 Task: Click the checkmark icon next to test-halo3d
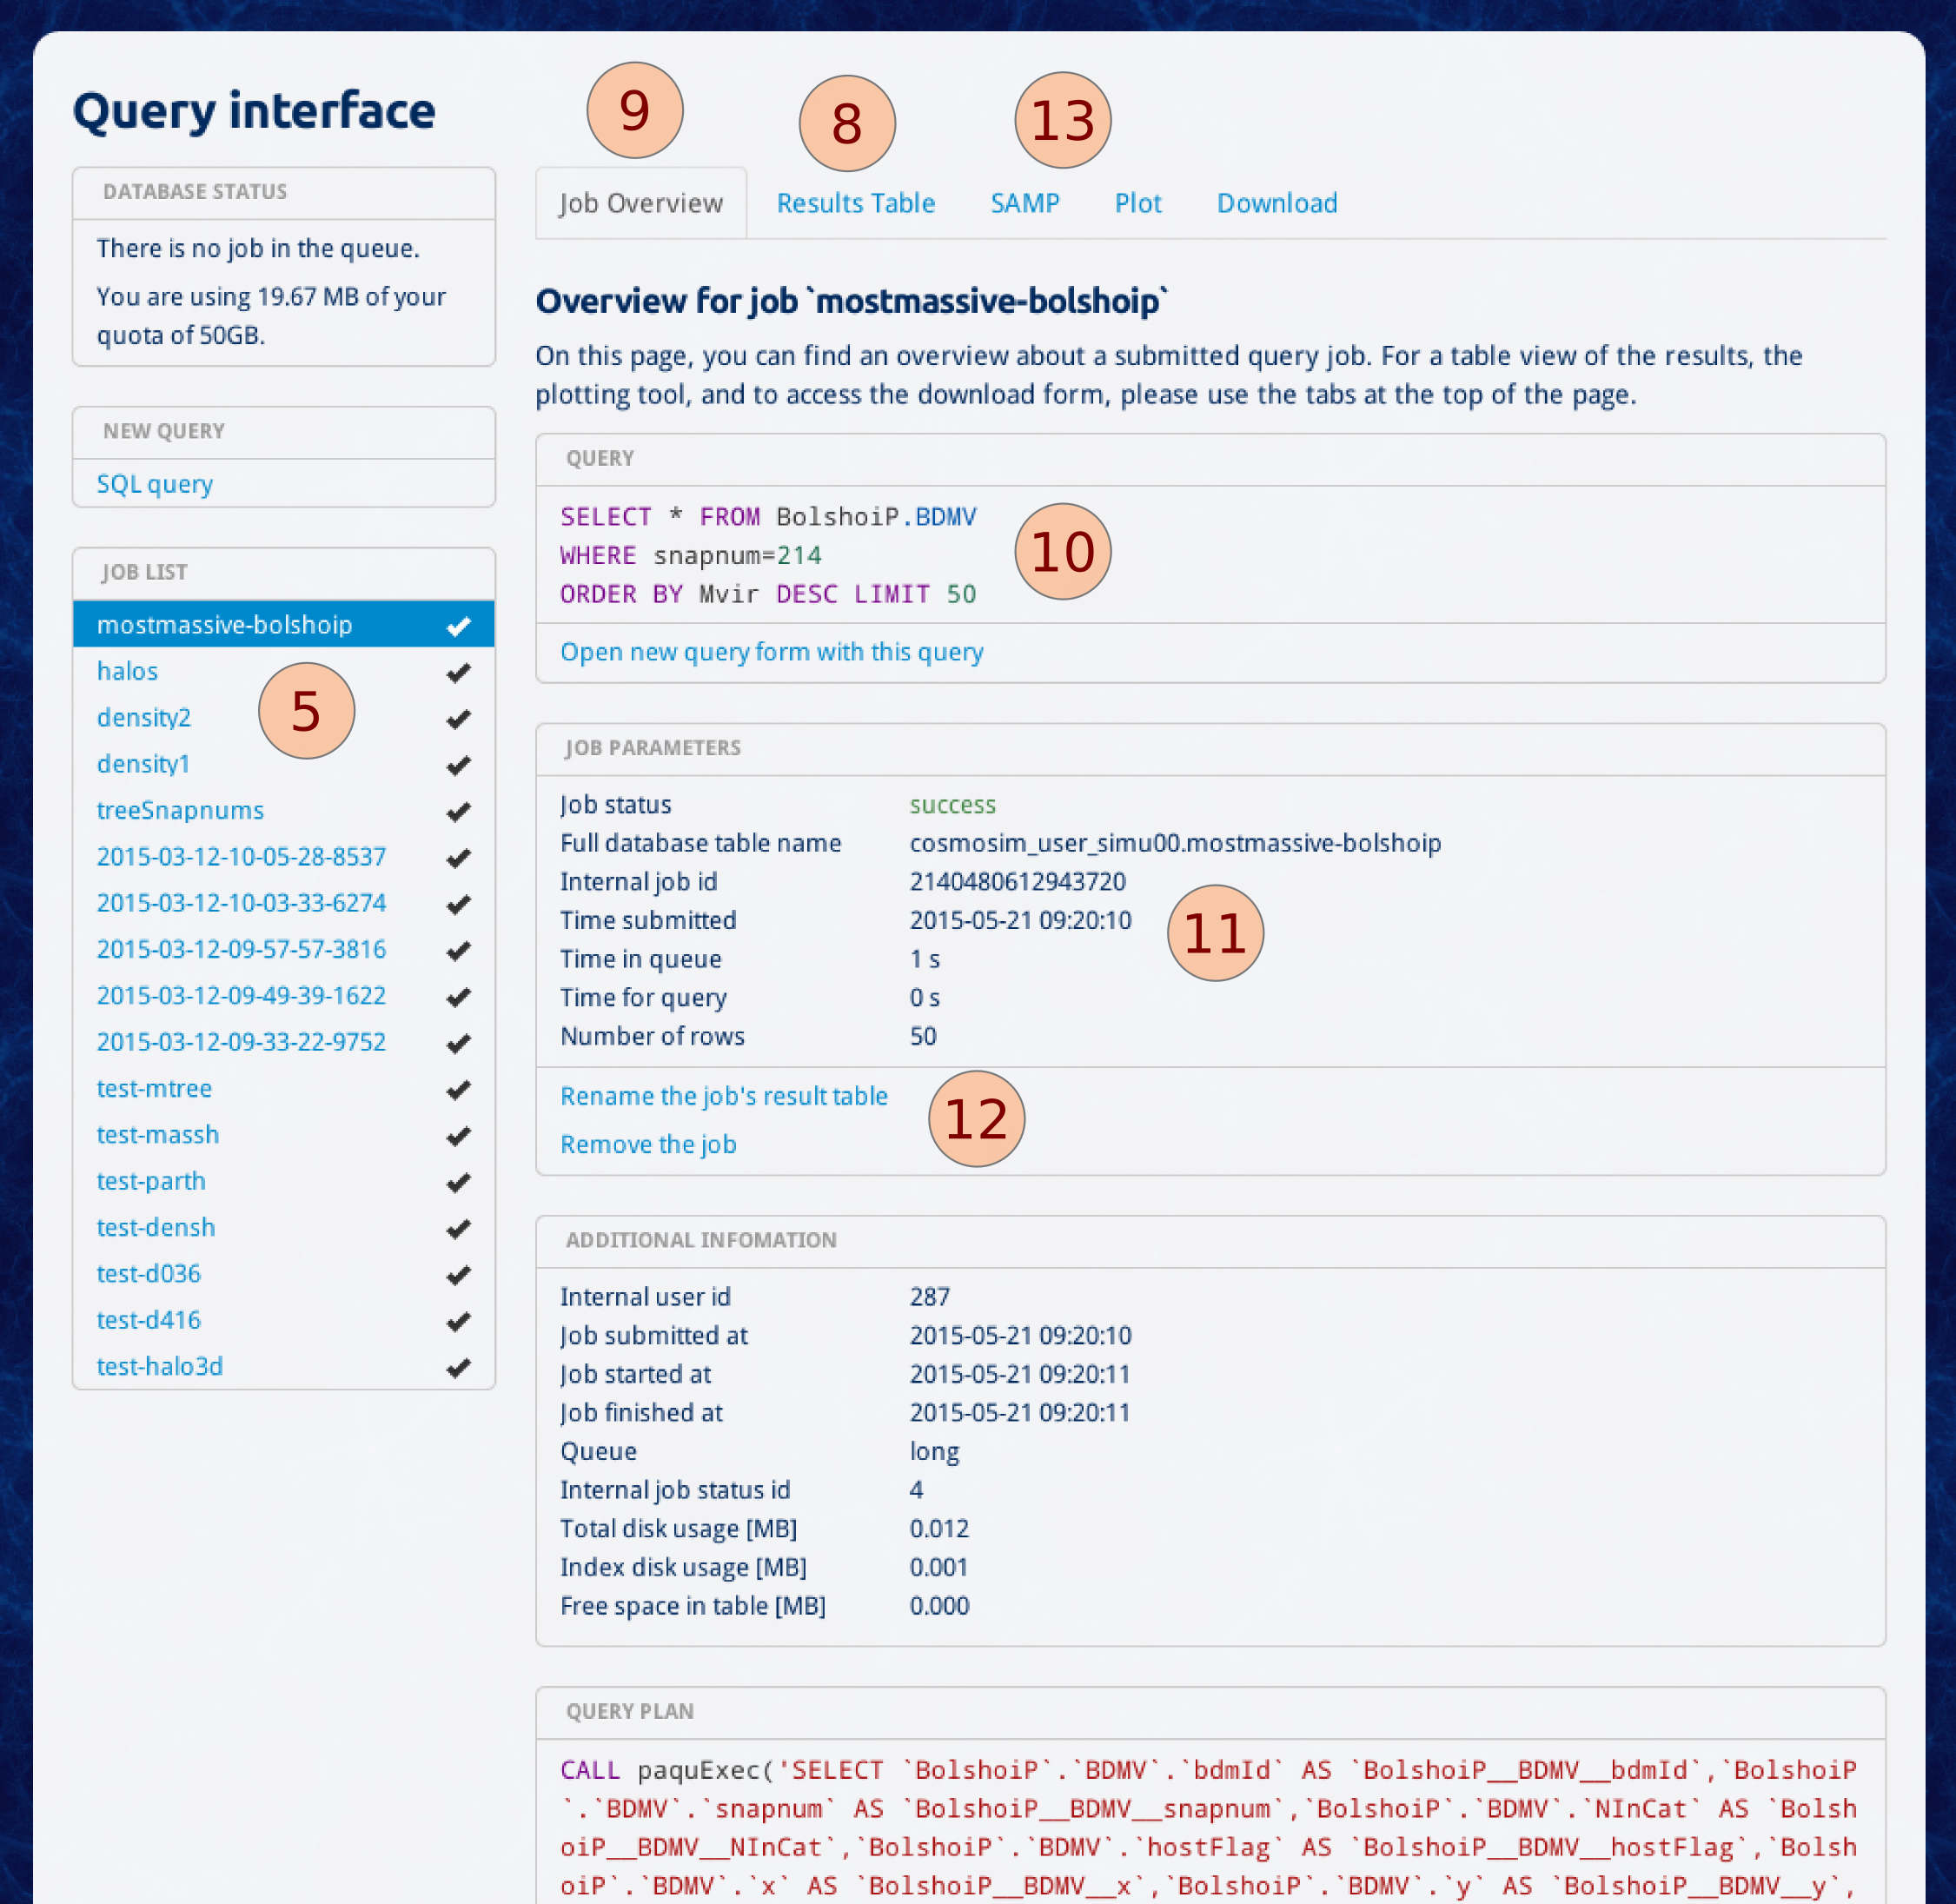tap(459, 1367)
